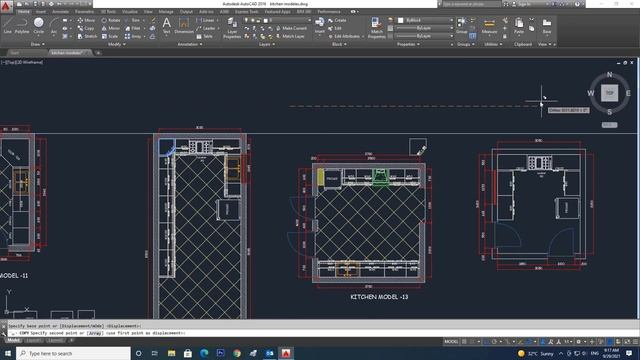Screen dimensions: 640x360
Task: Expand the Annotation panel
Action: click(x=190, y=44)
